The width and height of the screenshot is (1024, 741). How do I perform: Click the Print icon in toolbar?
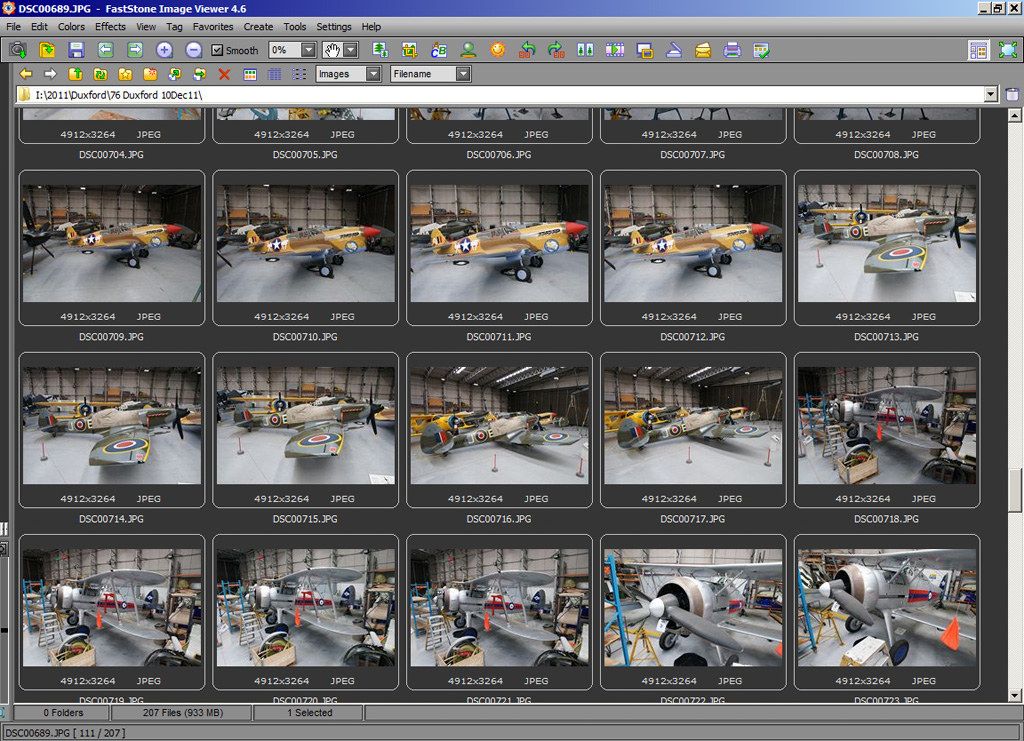tap(732, 50)
